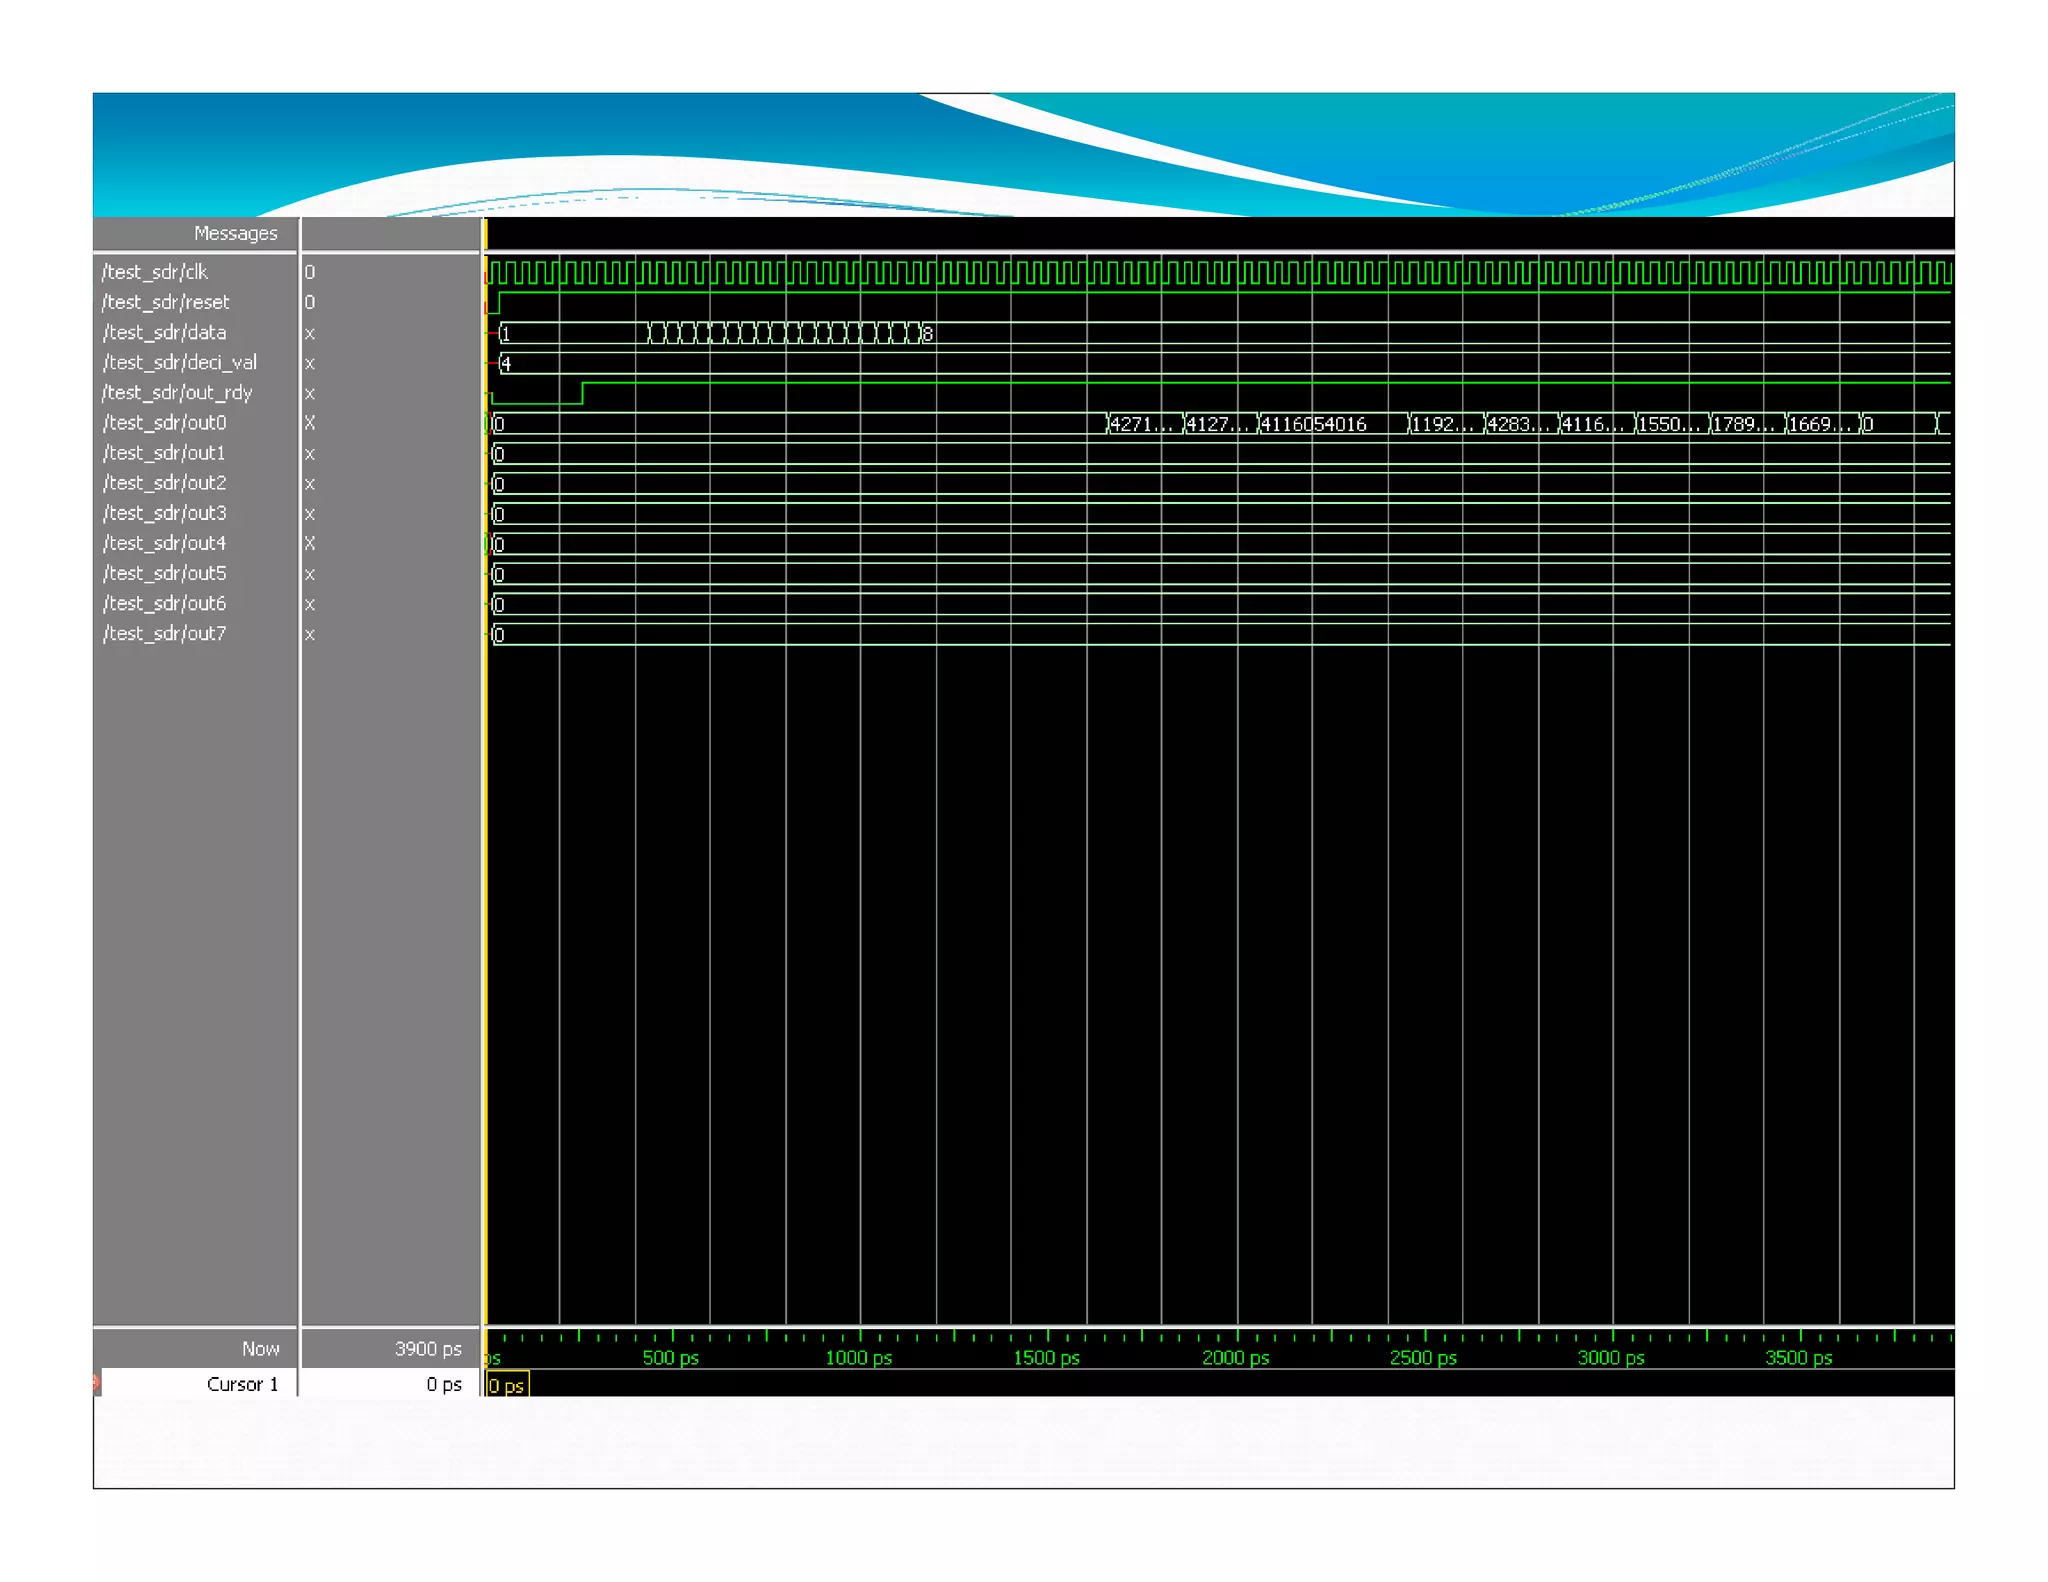Click the Cursor 1 value 0 ps field
This screenshot has width=2048, height=1582.
(443, 1384)
